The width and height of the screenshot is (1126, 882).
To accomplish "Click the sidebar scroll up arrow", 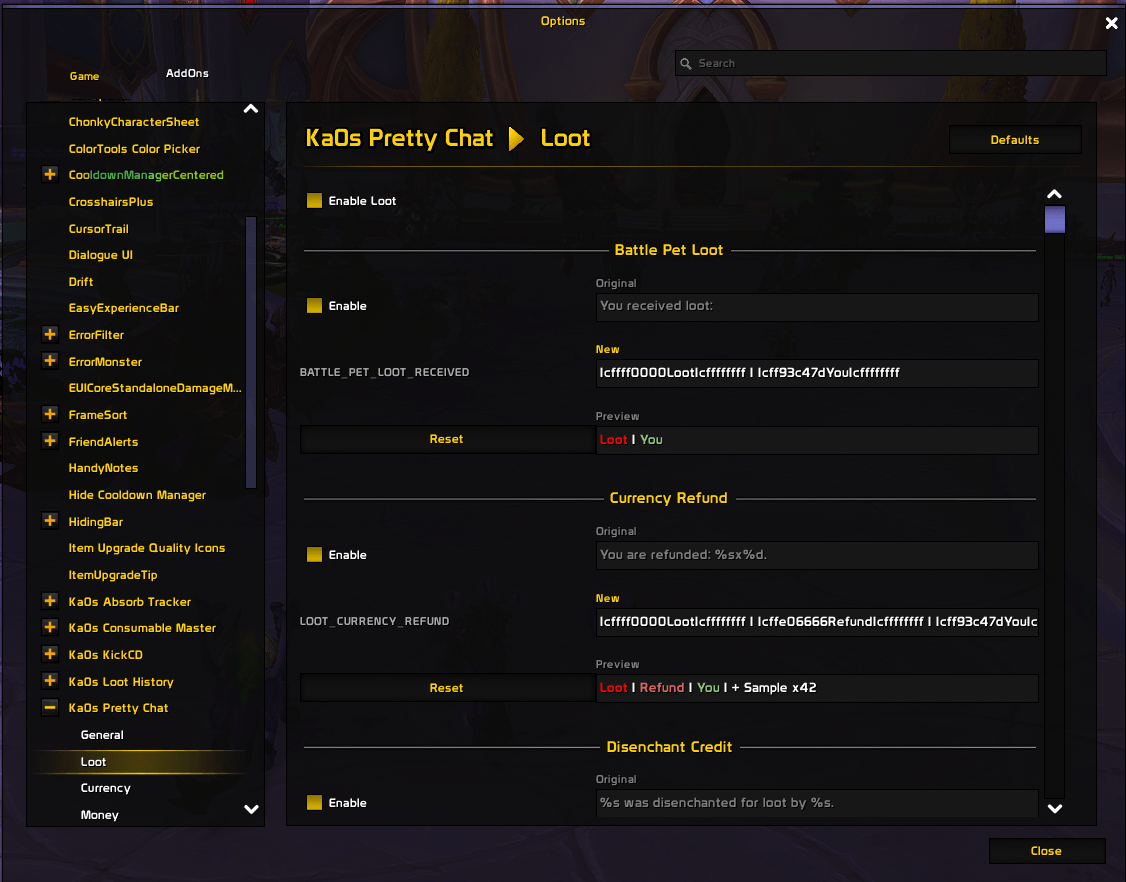I will (251, 109).
